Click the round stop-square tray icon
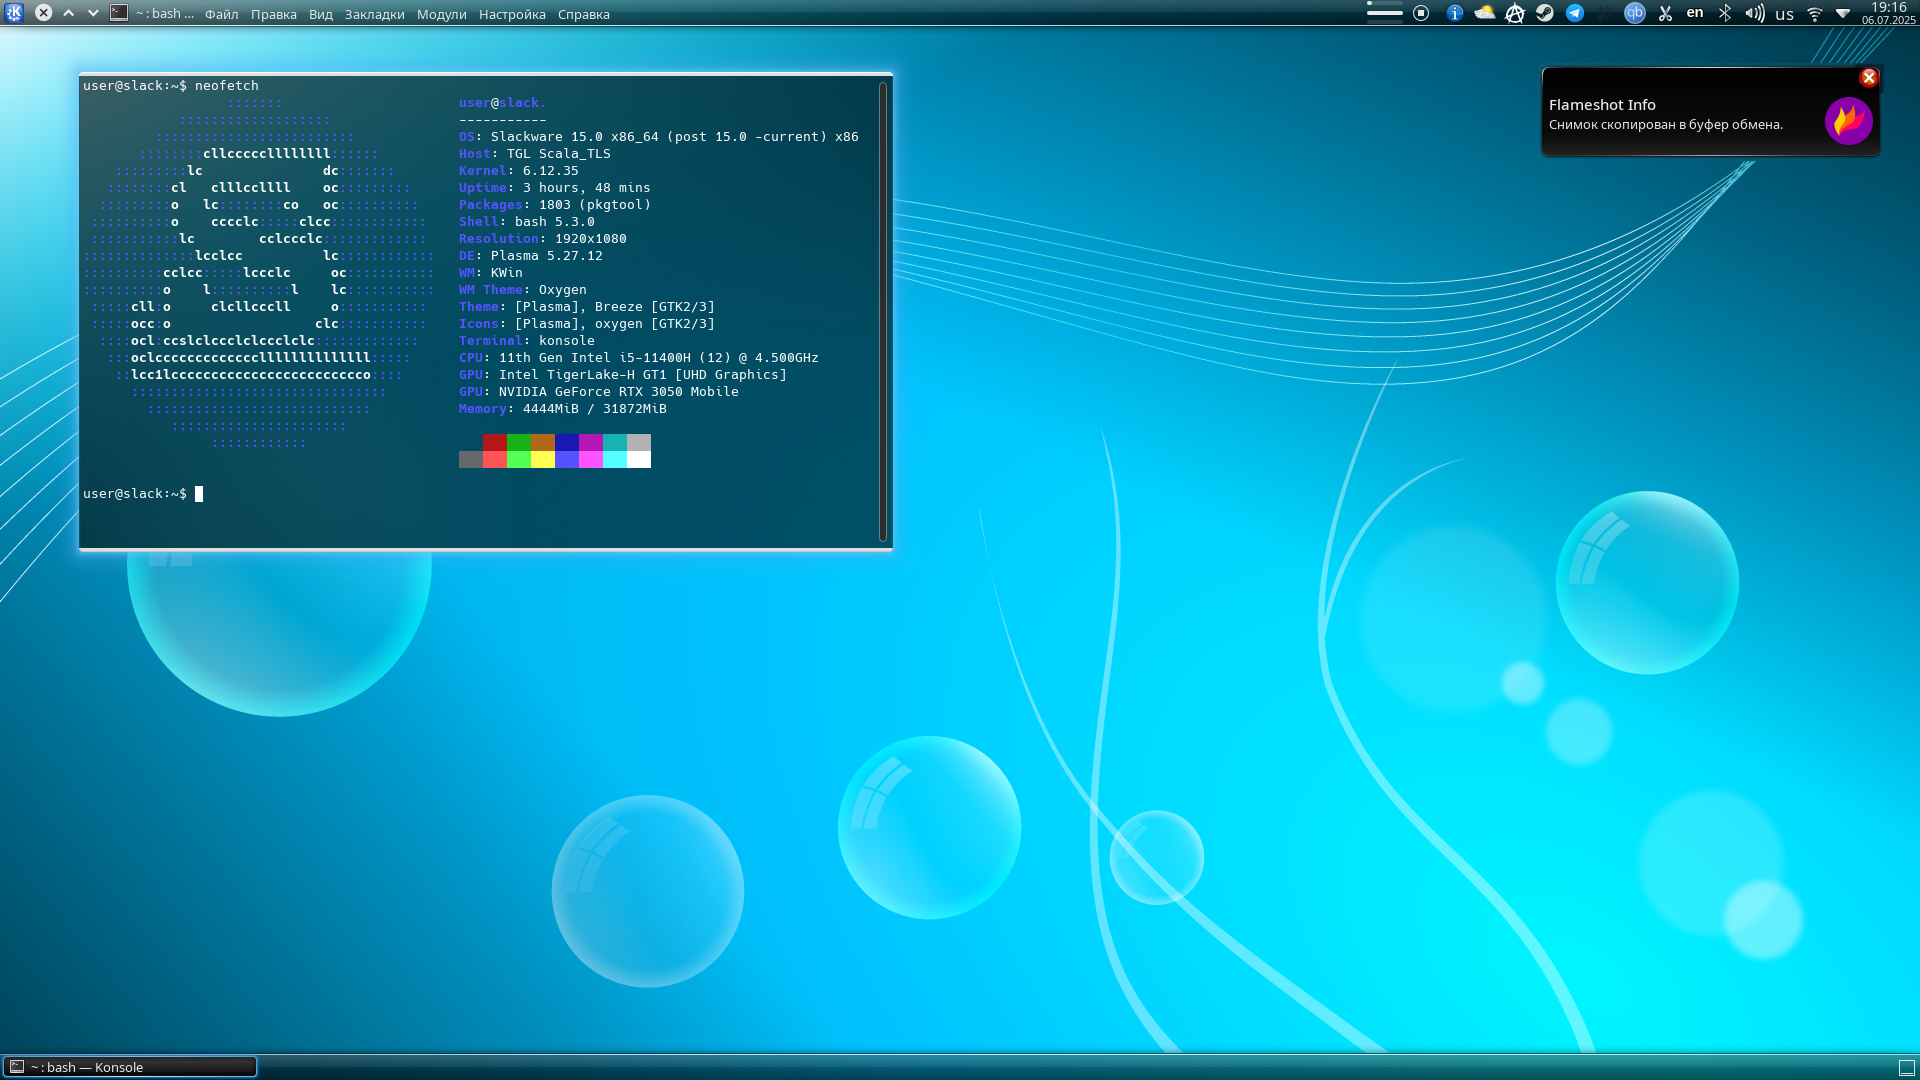Screen dimensions: 1920x1080 [x=1421, y=13]
